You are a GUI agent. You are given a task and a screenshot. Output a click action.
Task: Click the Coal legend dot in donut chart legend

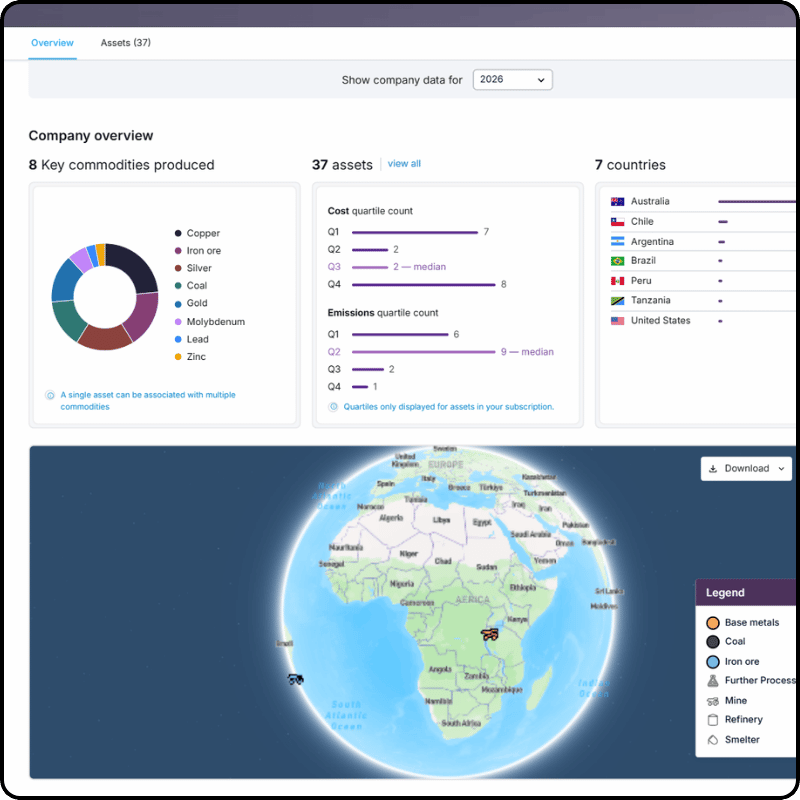[x=178, y=286]
